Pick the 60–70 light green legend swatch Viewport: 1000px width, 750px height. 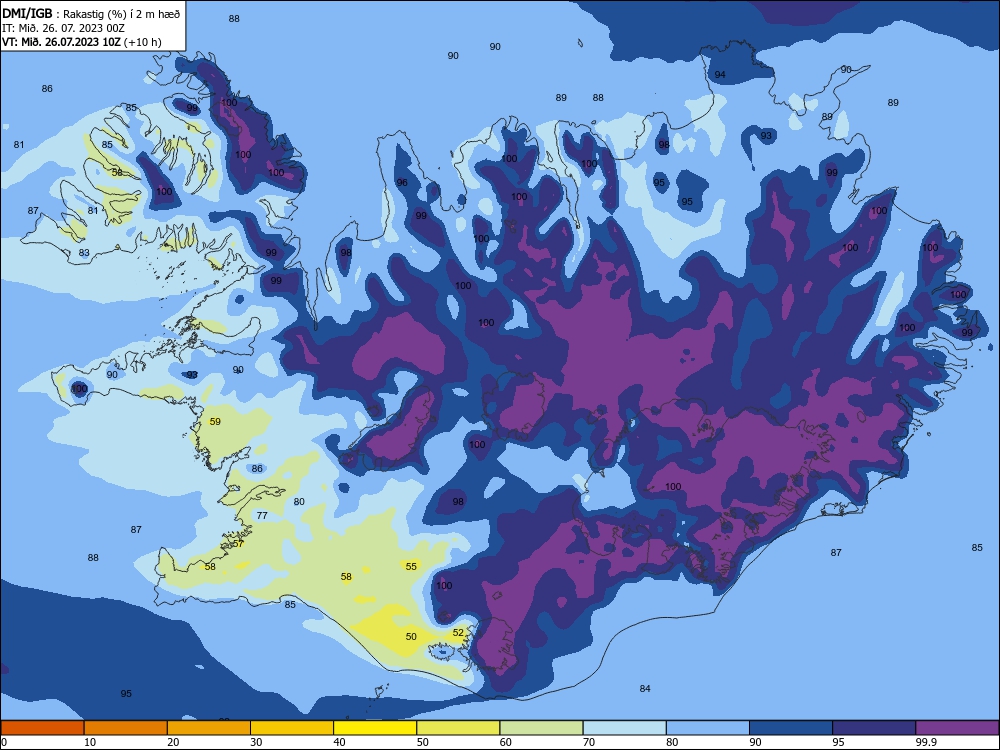pos(541,728)
